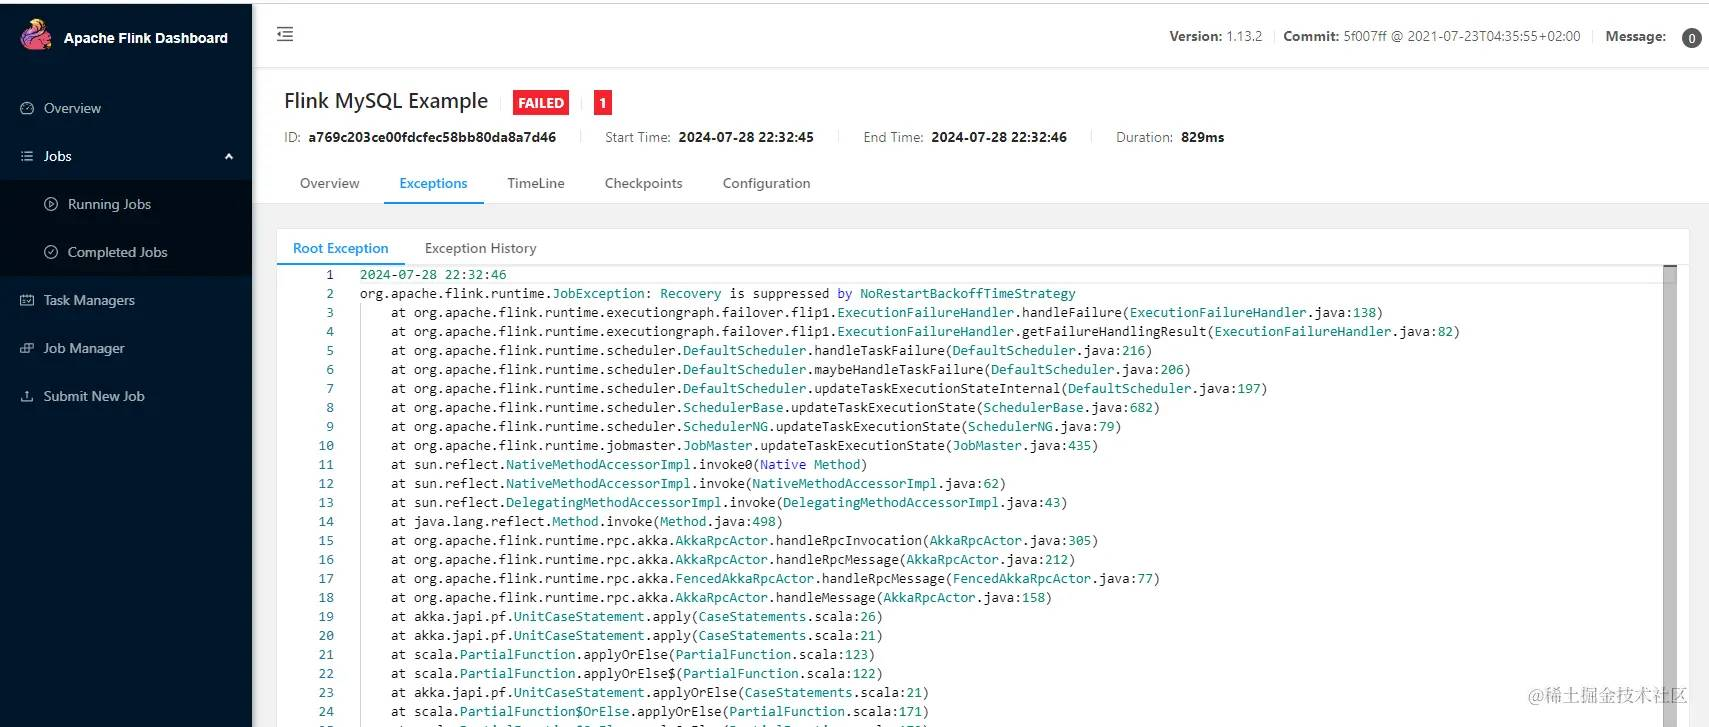Screen dimensions: 1709x727
Task: Click stack trace line AkkaRpcActor.java:212
Action: coord(733,559)
